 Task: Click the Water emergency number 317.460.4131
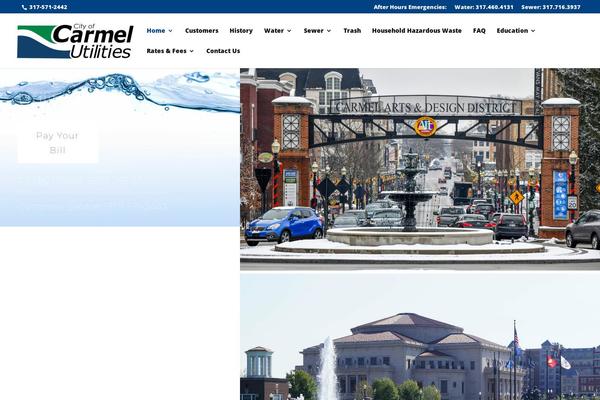tap(484, 7)
